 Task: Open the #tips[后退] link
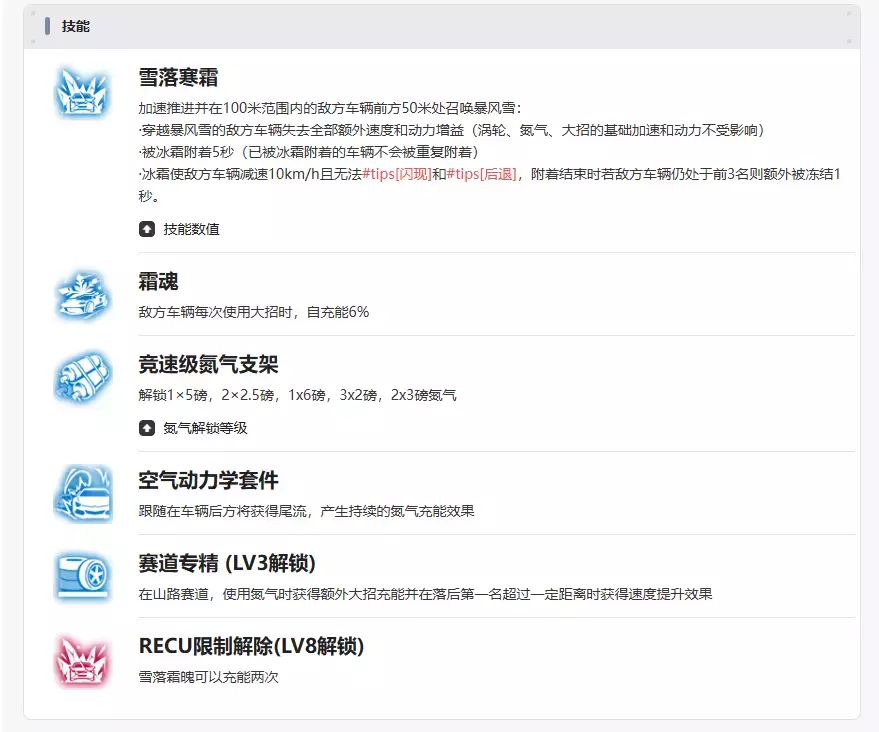point(482,173)
